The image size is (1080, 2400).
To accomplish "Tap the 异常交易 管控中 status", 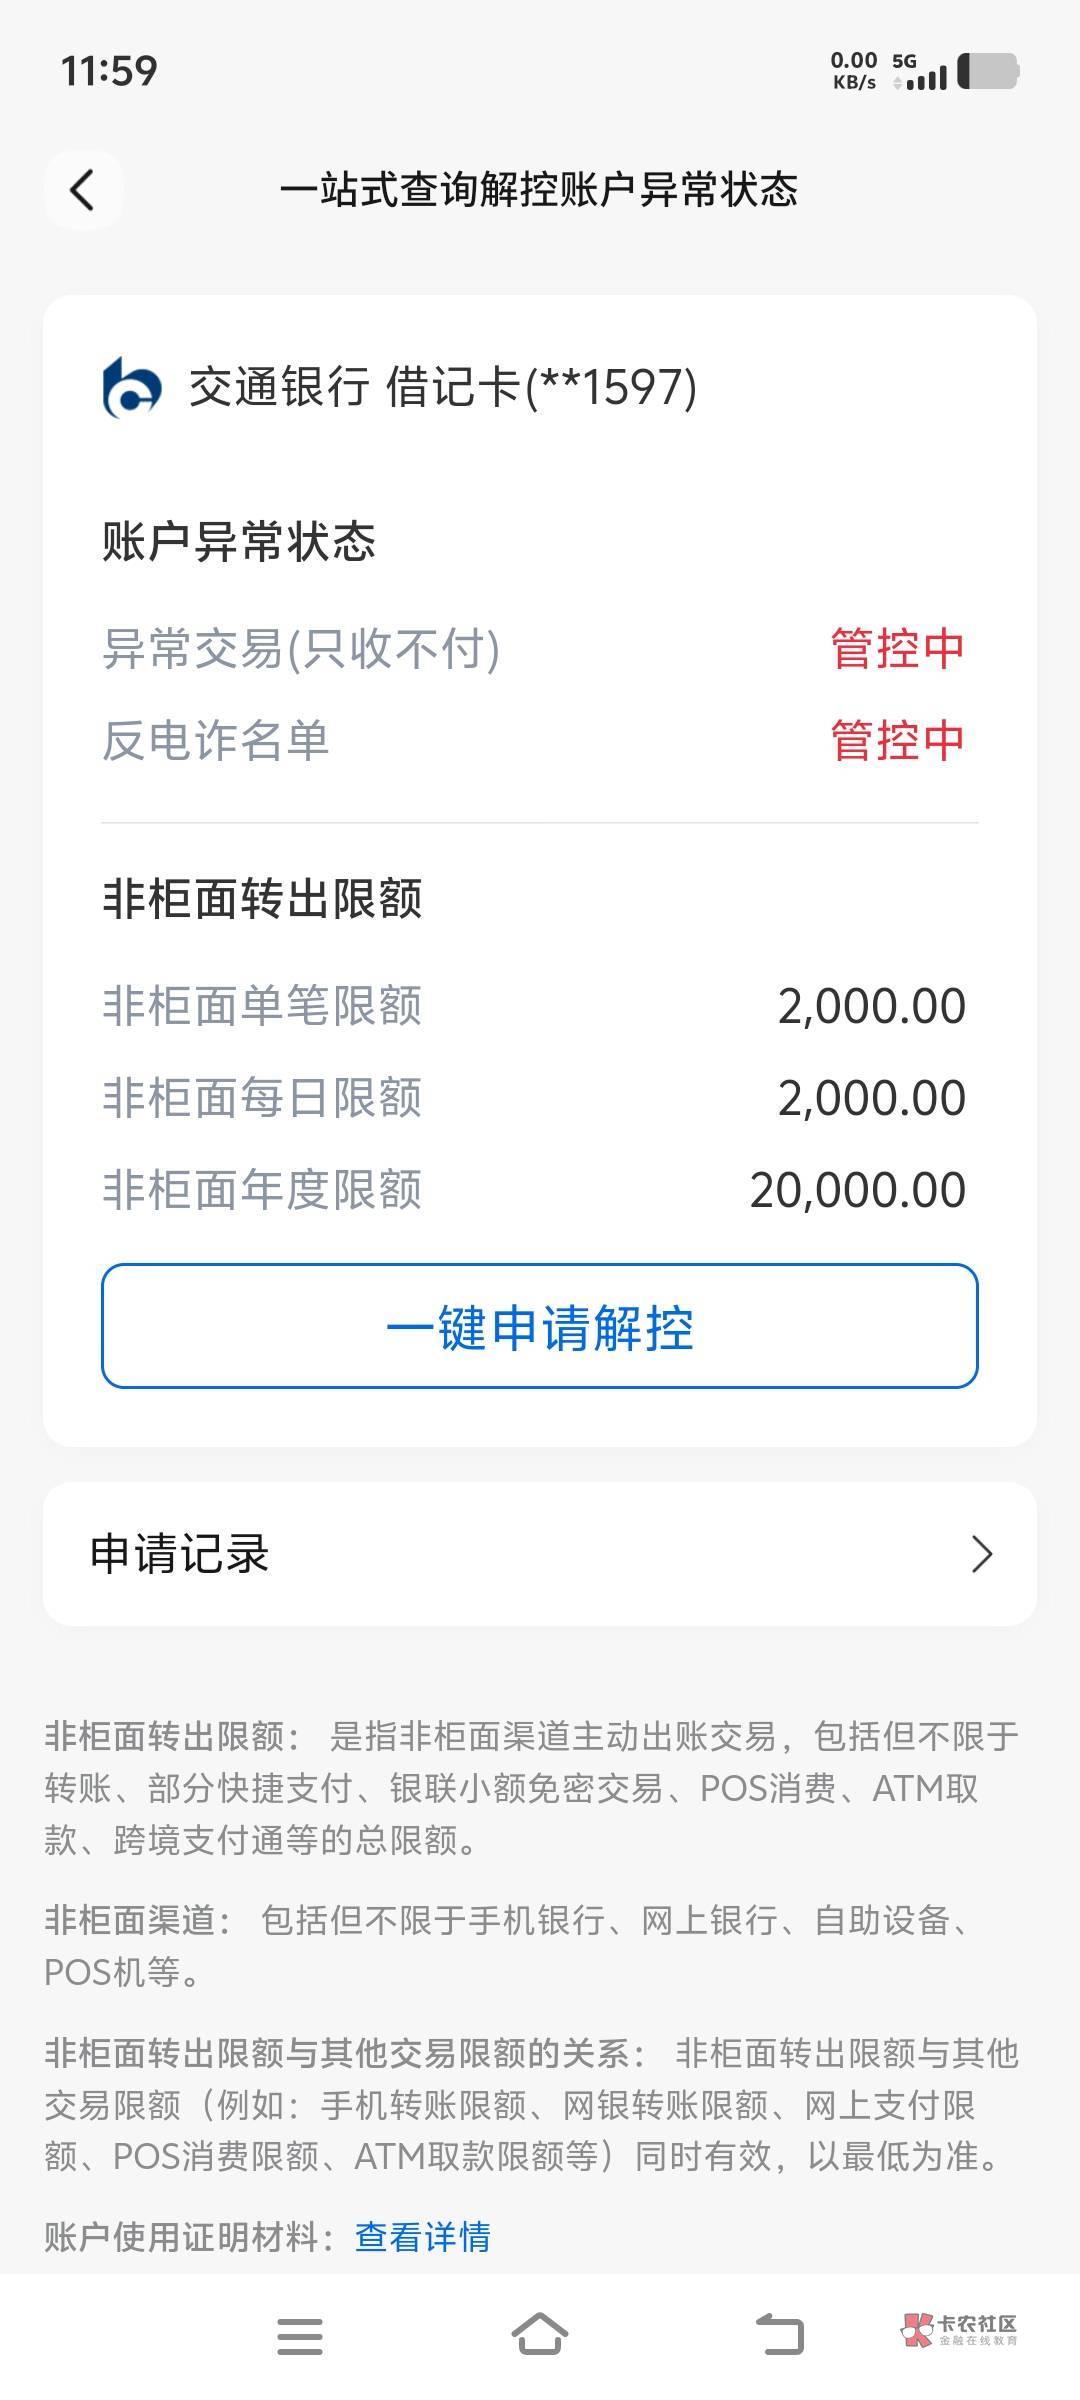I will (897, 649).
